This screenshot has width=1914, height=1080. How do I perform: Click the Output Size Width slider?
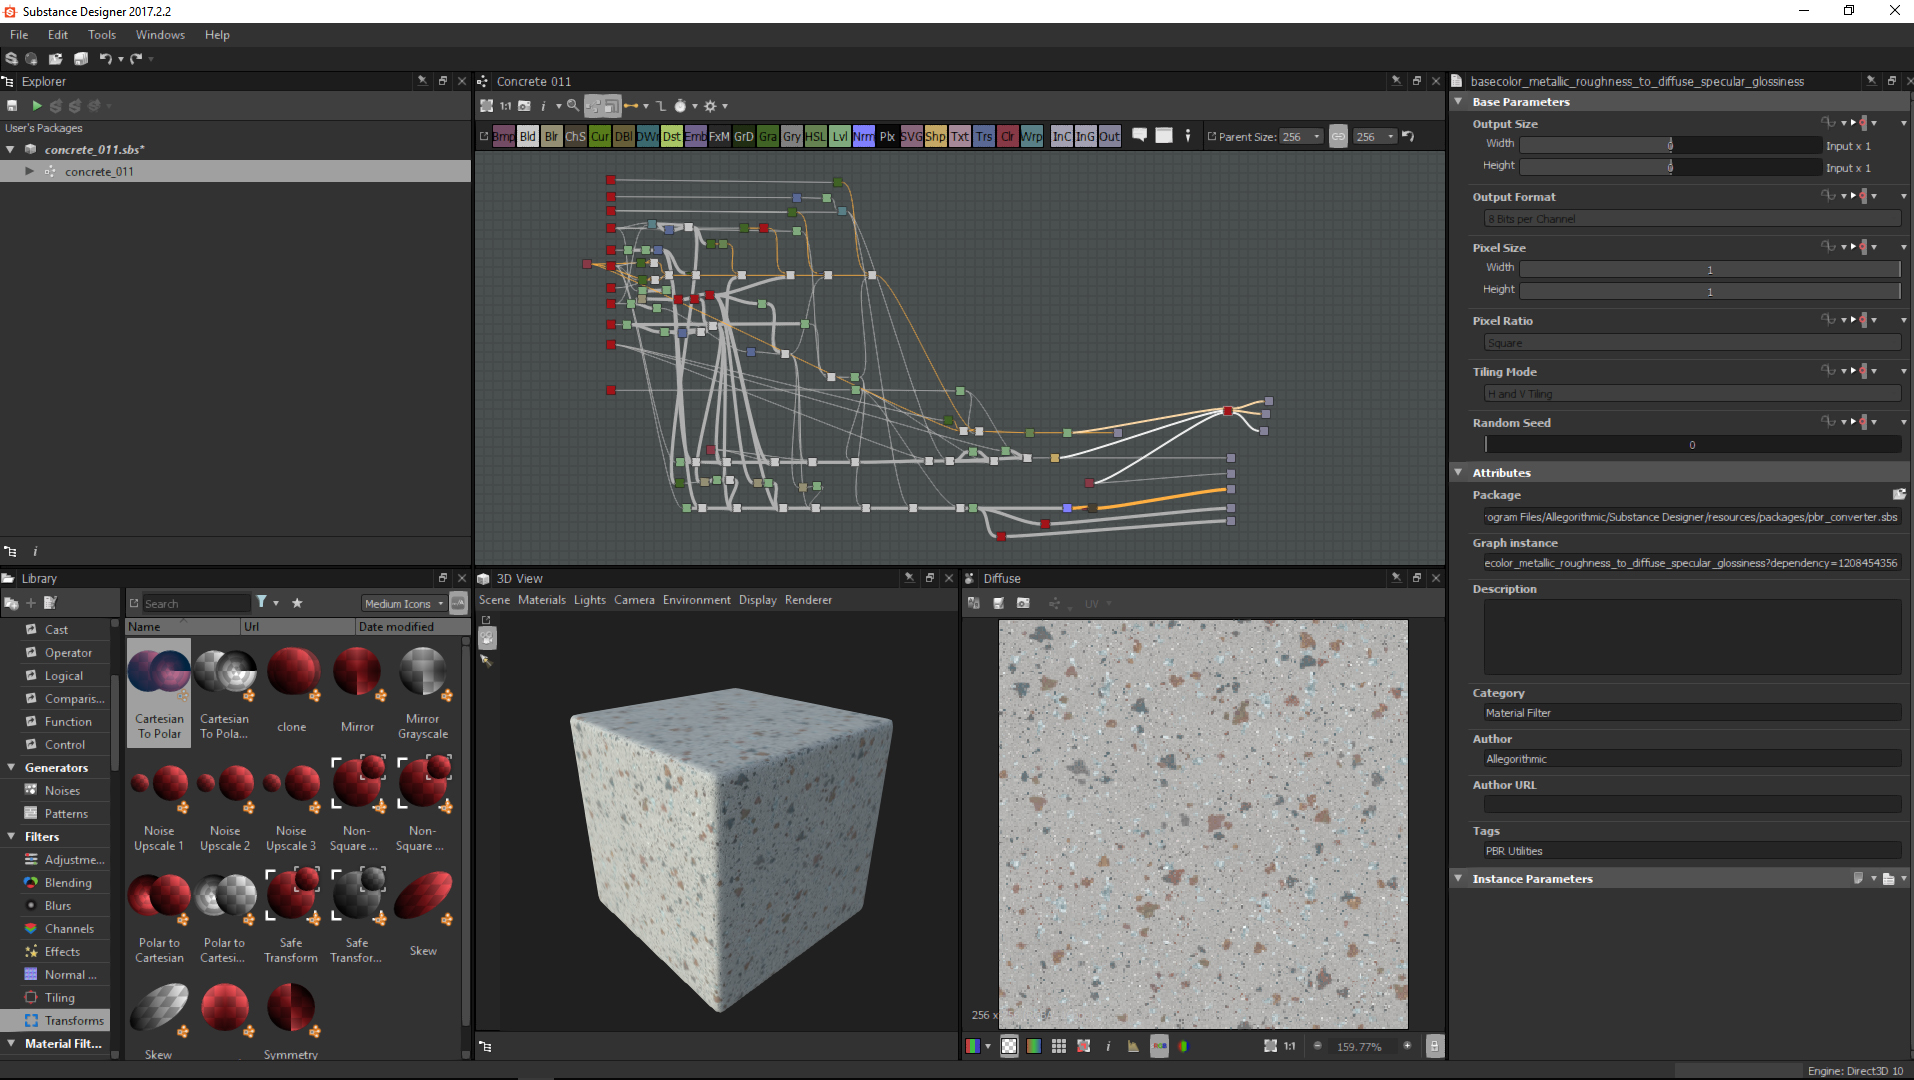pyautogui.click(x=1669, y=145)
